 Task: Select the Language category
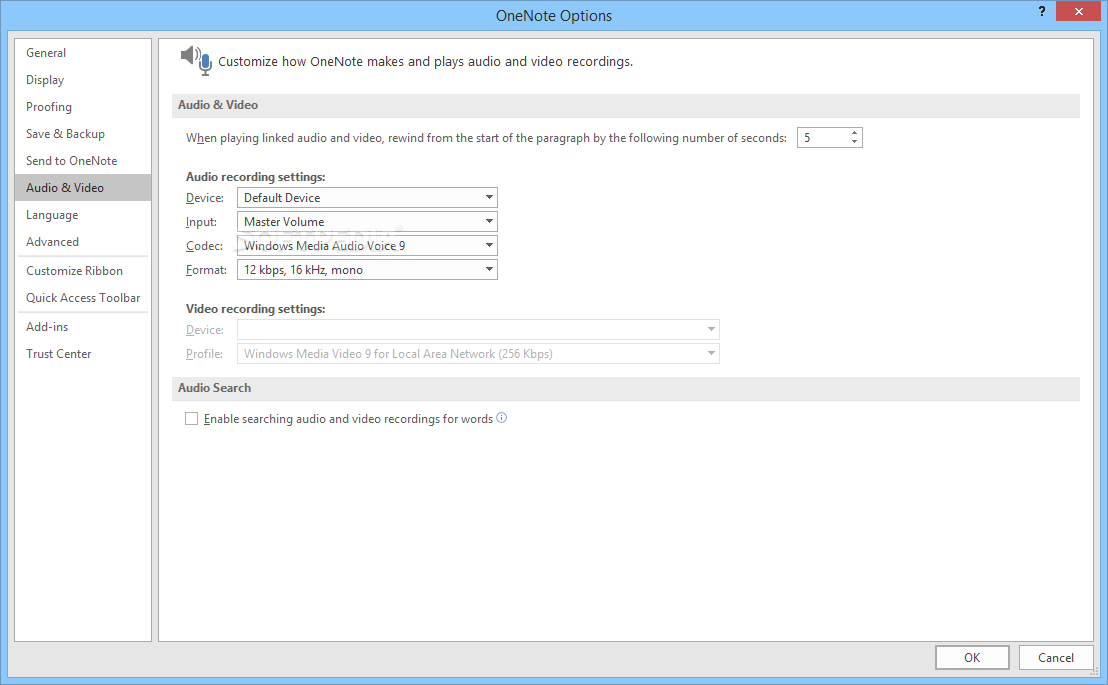click(83, 215)
